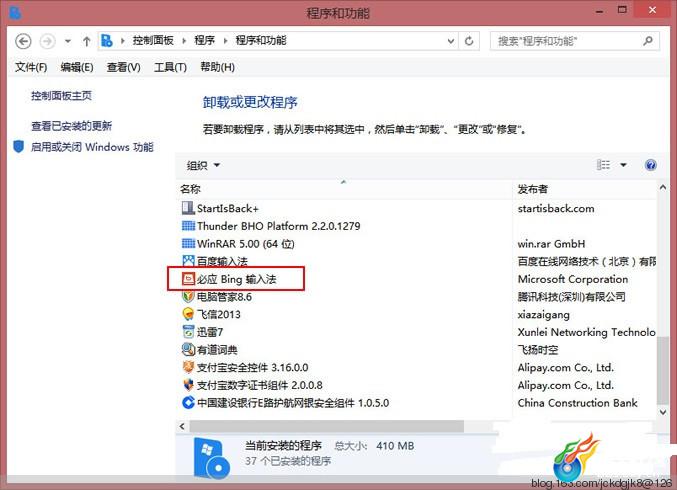This screenshot has height=490, width=677.
Task: Click the magnifier search icon
Action: click(x=648, y=41)
